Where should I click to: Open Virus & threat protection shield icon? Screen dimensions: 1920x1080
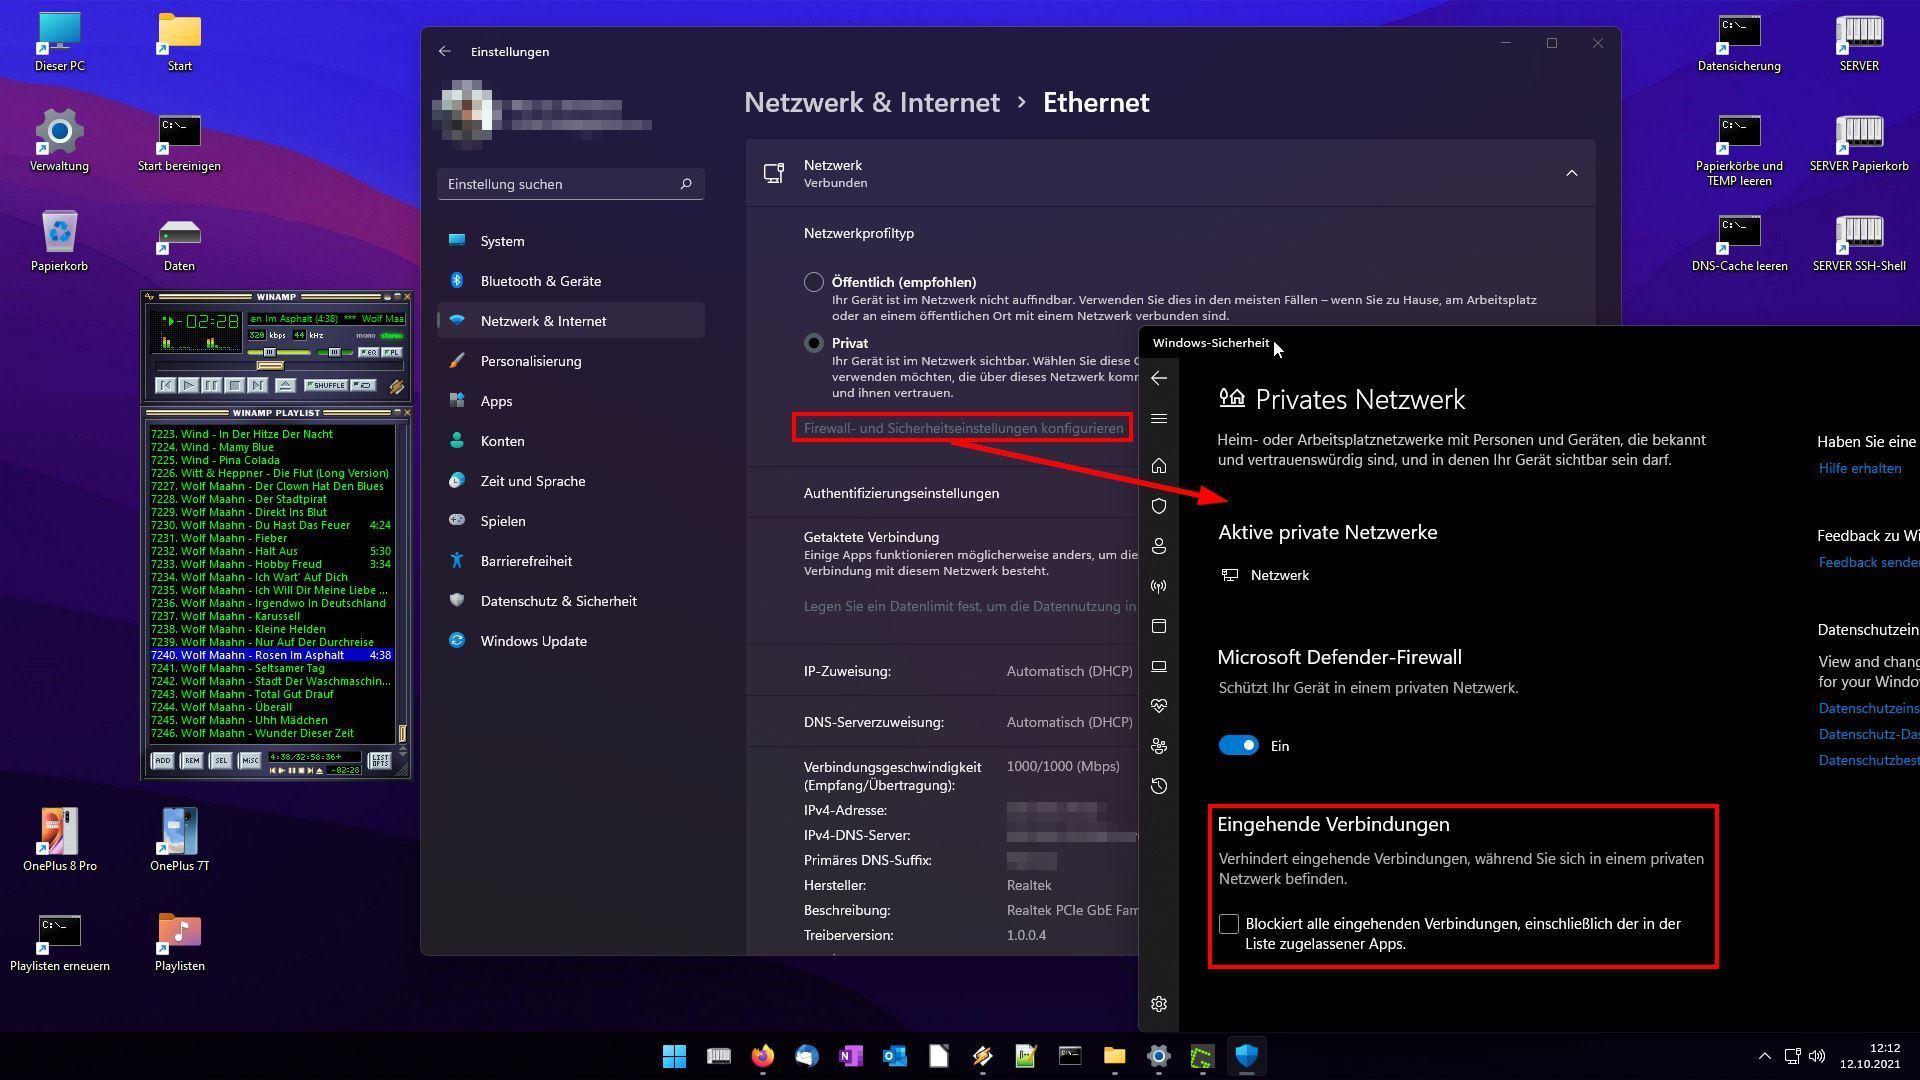point(1159,506)
